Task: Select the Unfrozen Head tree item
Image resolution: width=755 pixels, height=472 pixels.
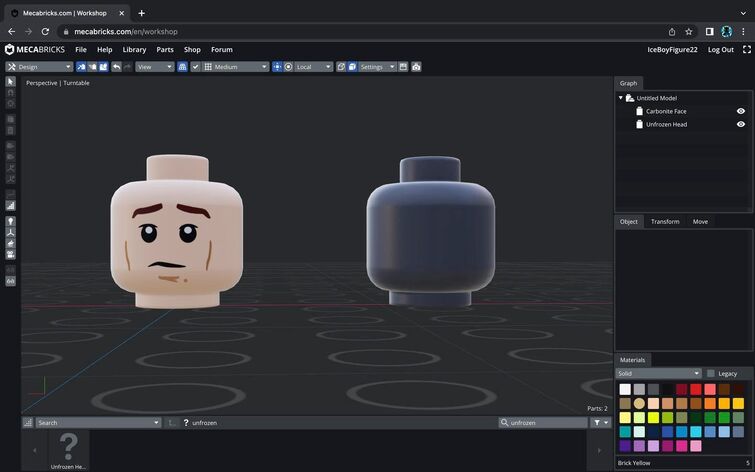Action: 666,124
